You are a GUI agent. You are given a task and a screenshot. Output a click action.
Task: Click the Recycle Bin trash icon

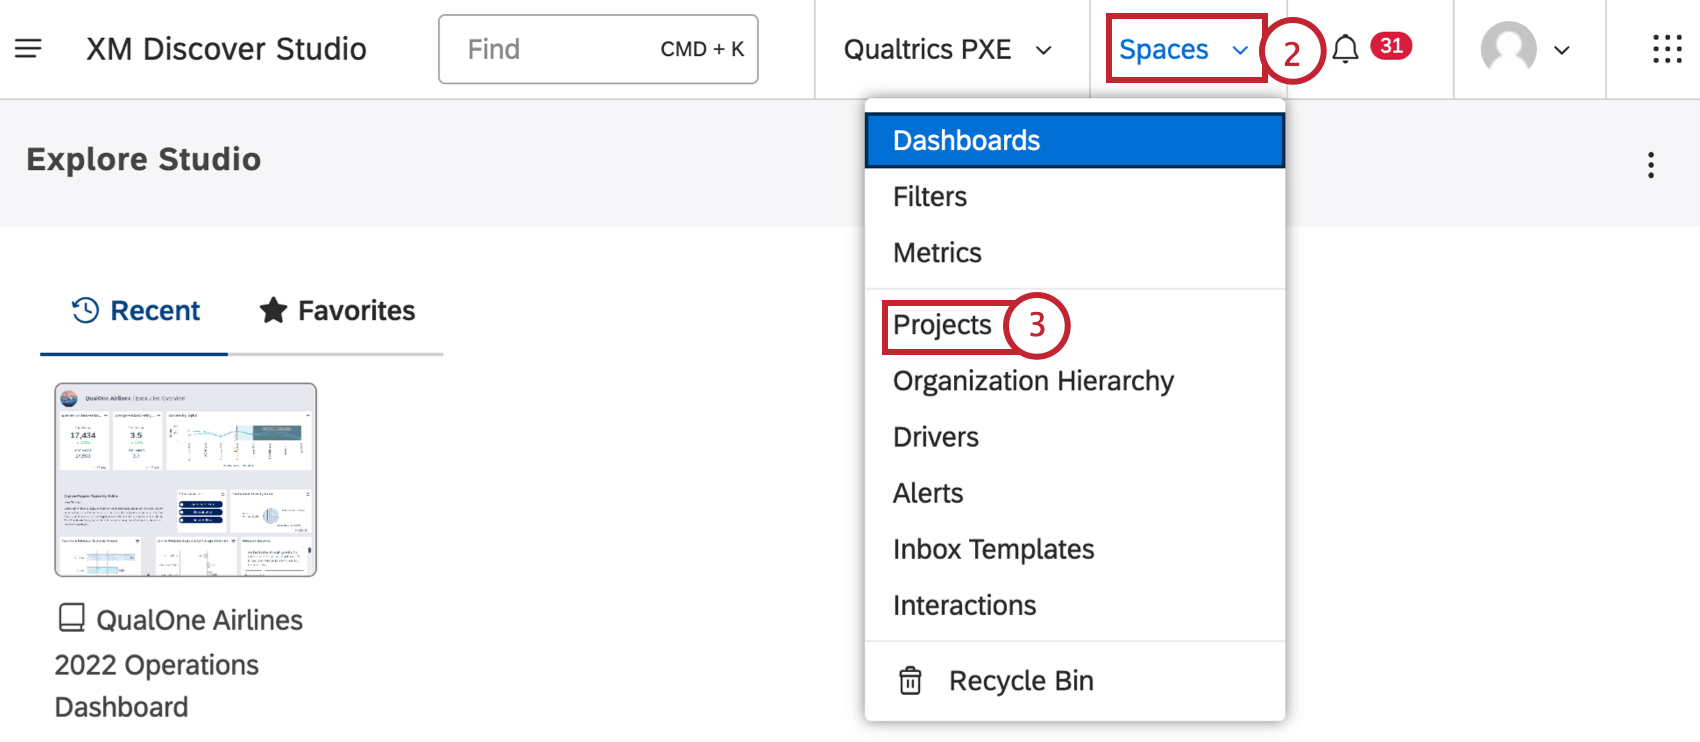[910, 681]
